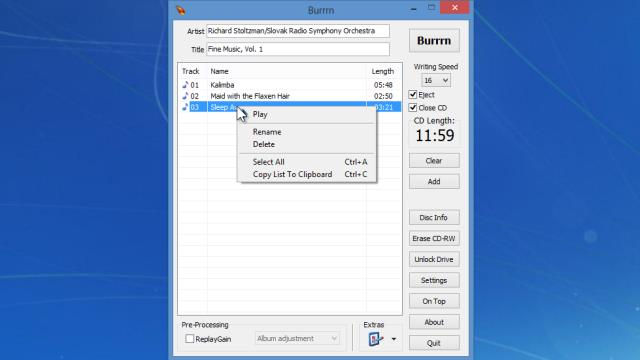Open the Album adjustment dropdown
640x360 pixels.
(297, 338)
